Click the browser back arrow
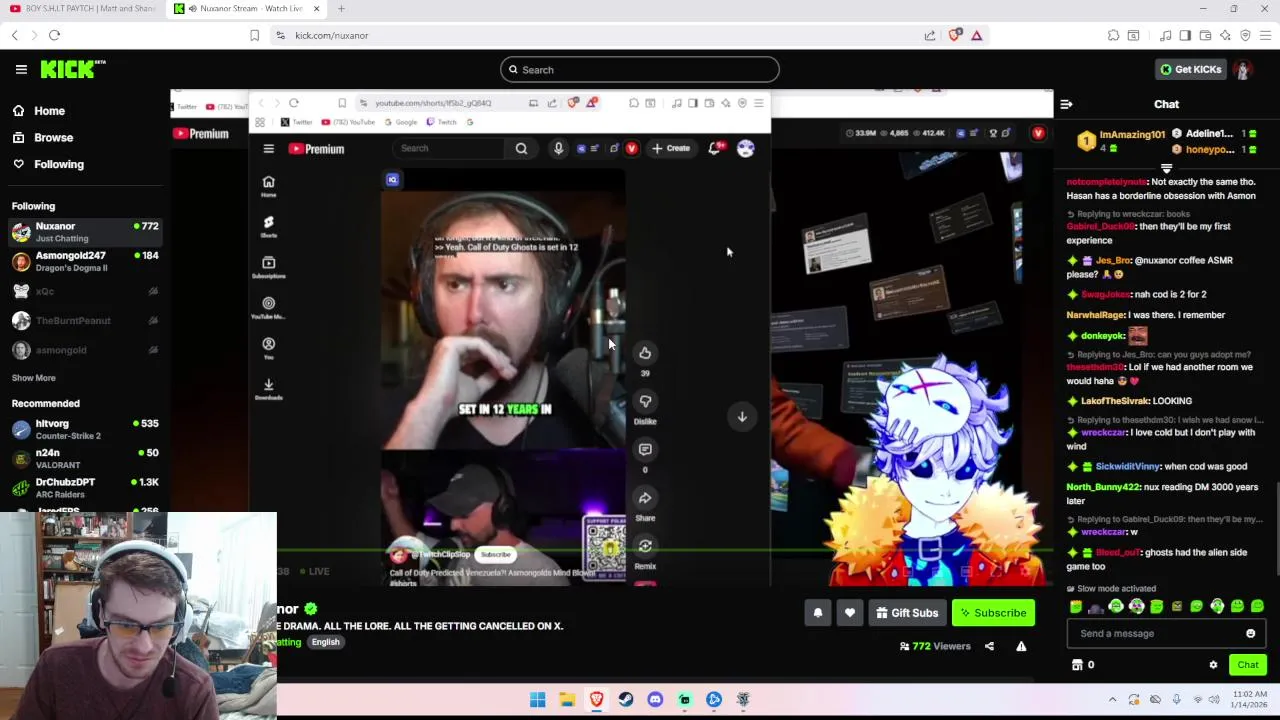The image size is (1280, 720). click(x=14, y=35)
